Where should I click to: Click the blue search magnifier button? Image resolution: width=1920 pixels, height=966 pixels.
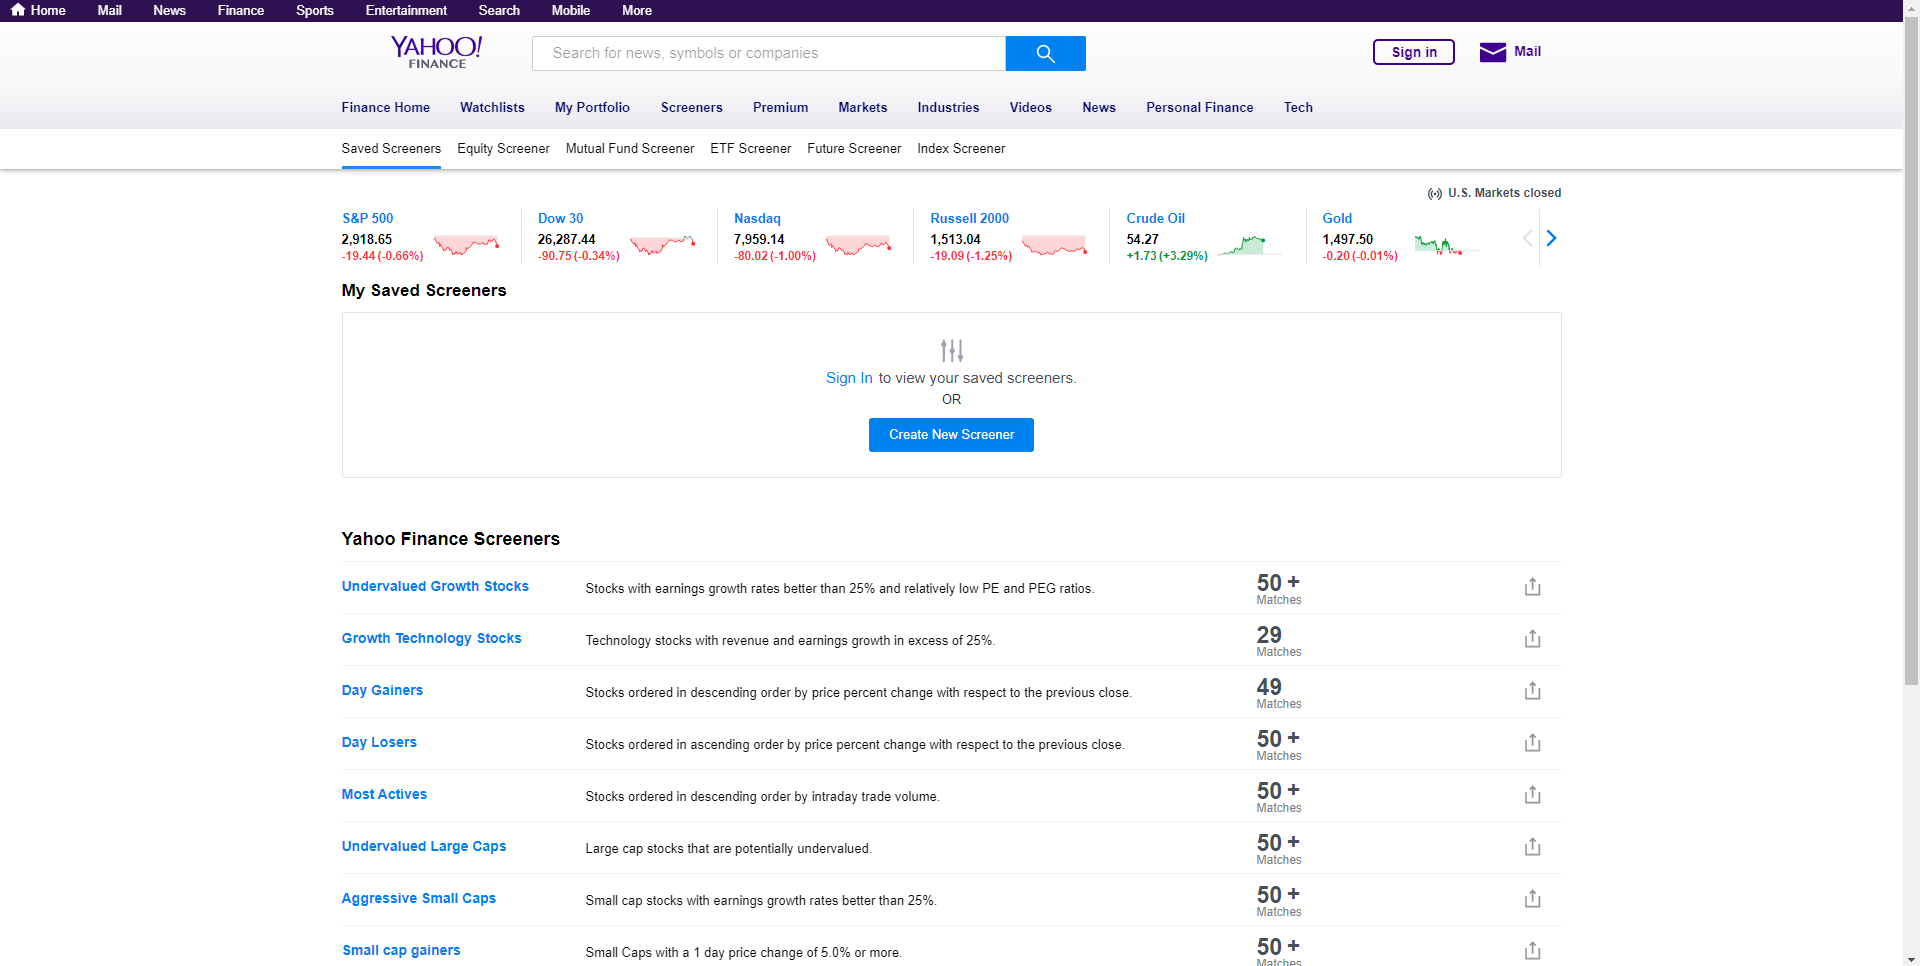[1045, 53]
